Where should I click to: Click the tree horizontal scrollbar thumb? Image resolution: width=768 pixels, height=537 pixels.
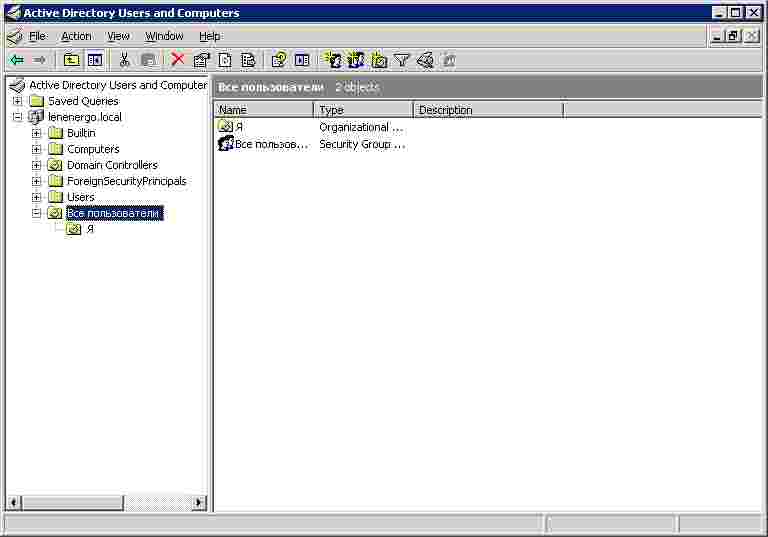click(x=72, y=502)
